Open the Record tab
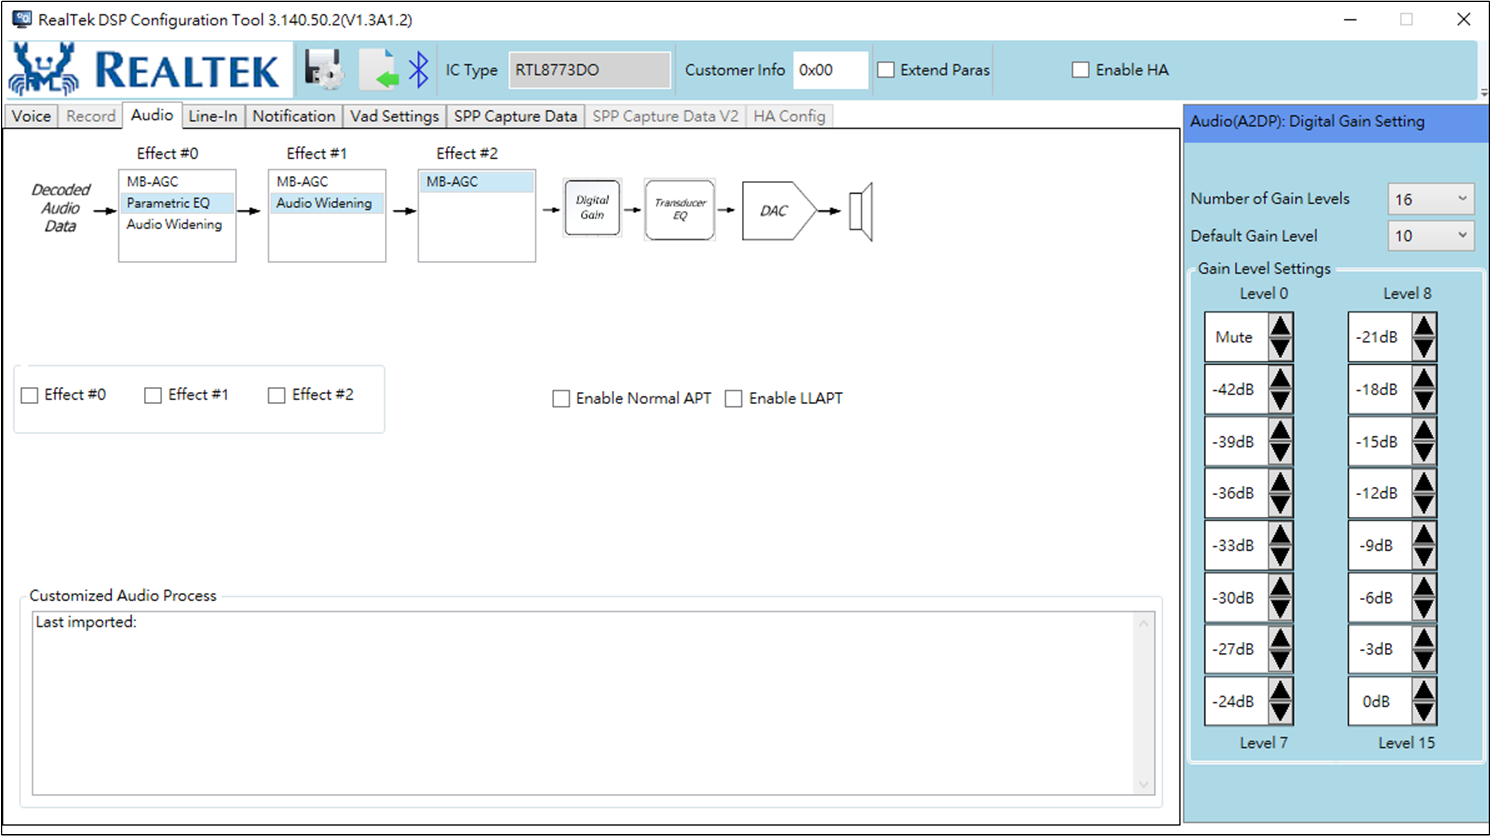Viewport: 1491px width, 836px height. click(x=91, y=116)
